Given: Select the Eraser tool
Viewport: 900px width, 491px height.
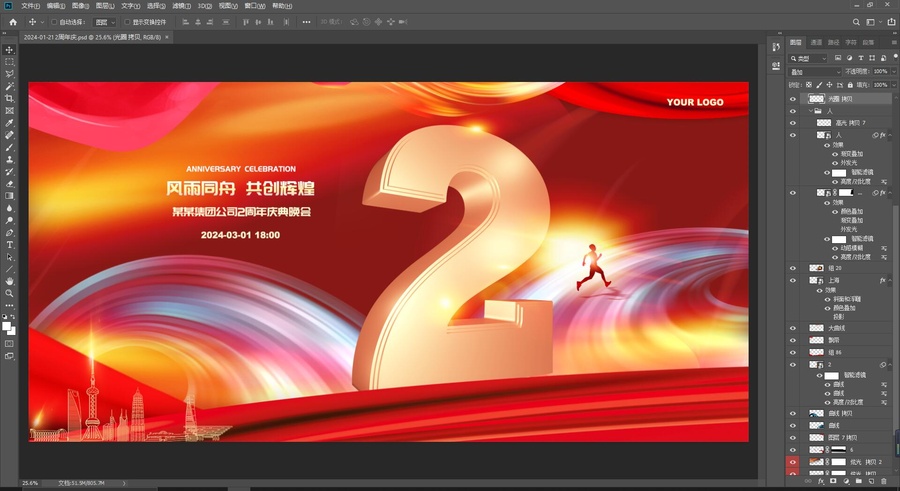Looking at the screenshot, I should [9, 184].
